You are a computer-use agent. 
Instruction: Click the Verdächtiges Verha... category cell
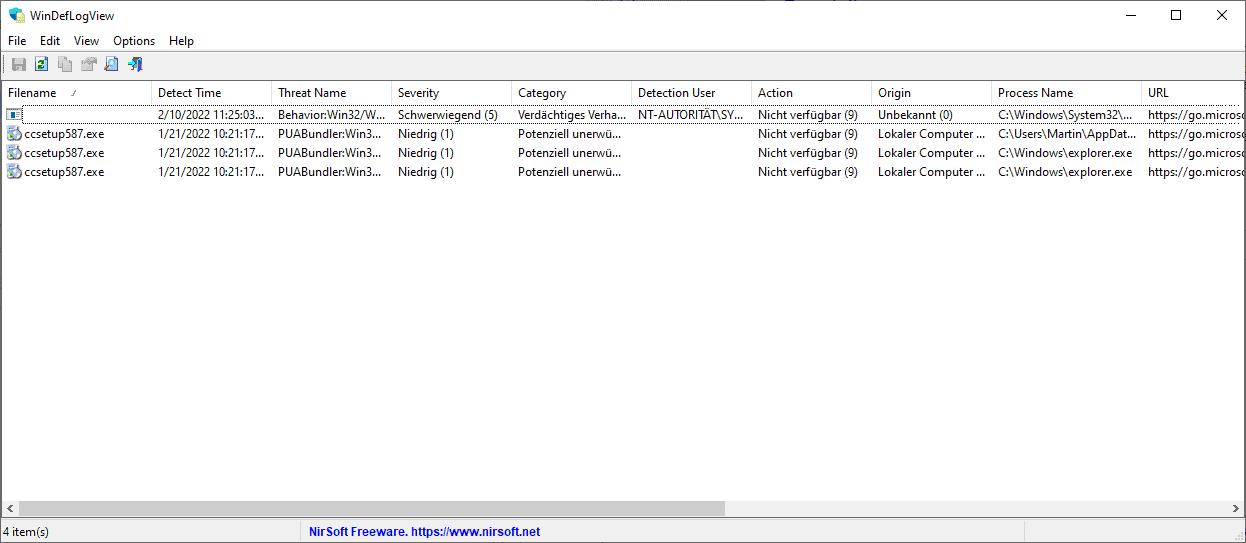click(572, 115)
